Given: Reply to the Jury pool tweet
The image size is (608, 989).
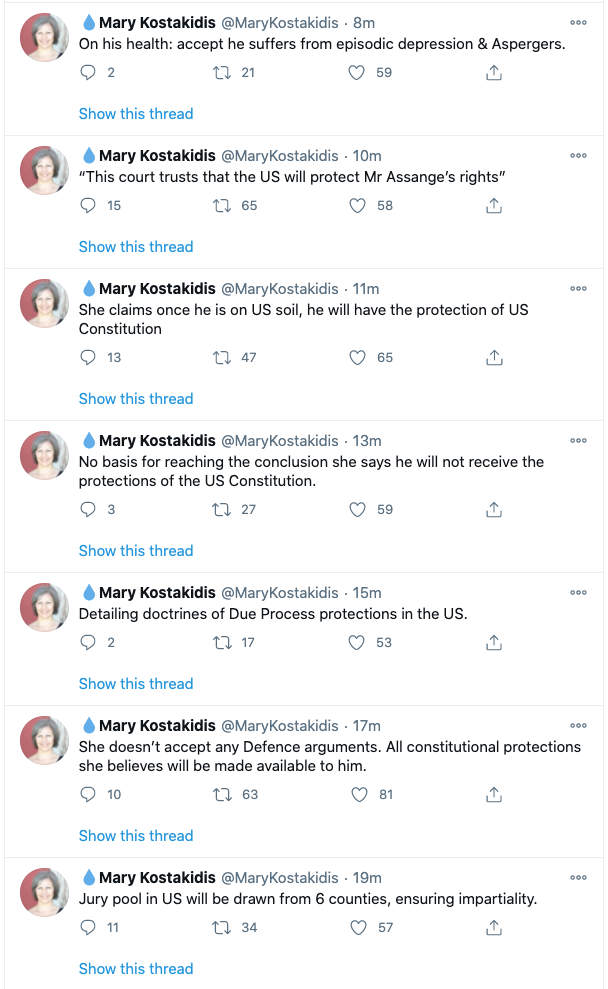Looking at the screenshot, I should click(88, 928).
